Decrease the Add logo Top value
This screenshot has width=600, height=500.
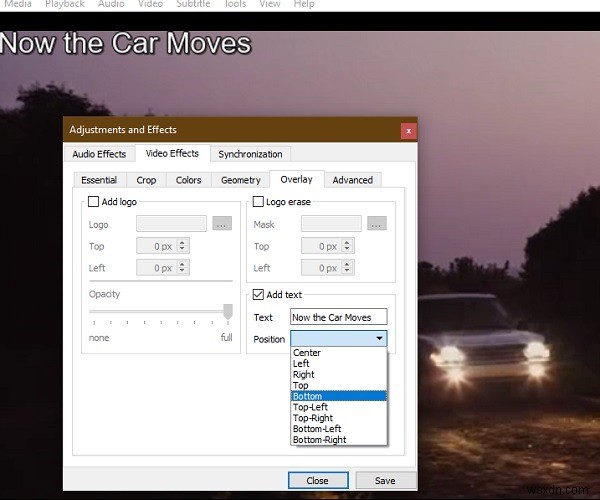[x=182, y=249]
